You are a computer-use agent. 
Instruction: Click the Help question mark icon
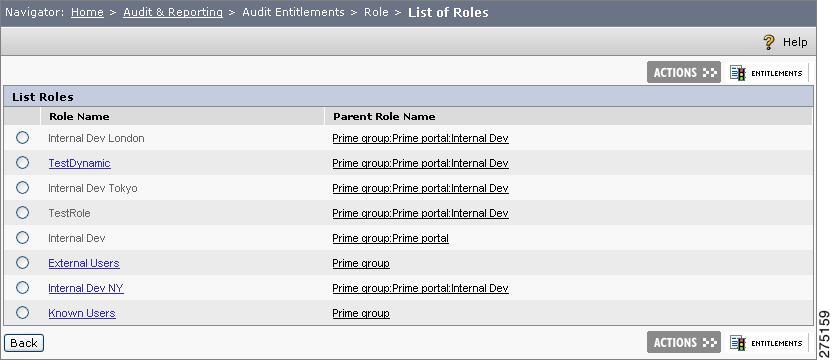(x=768, y=42)
